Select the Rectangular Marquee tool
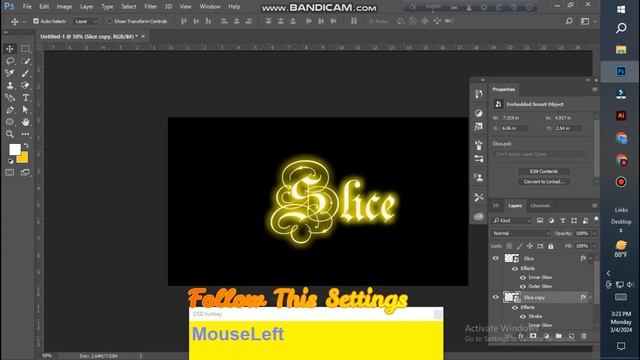 (x=25, y=49)
